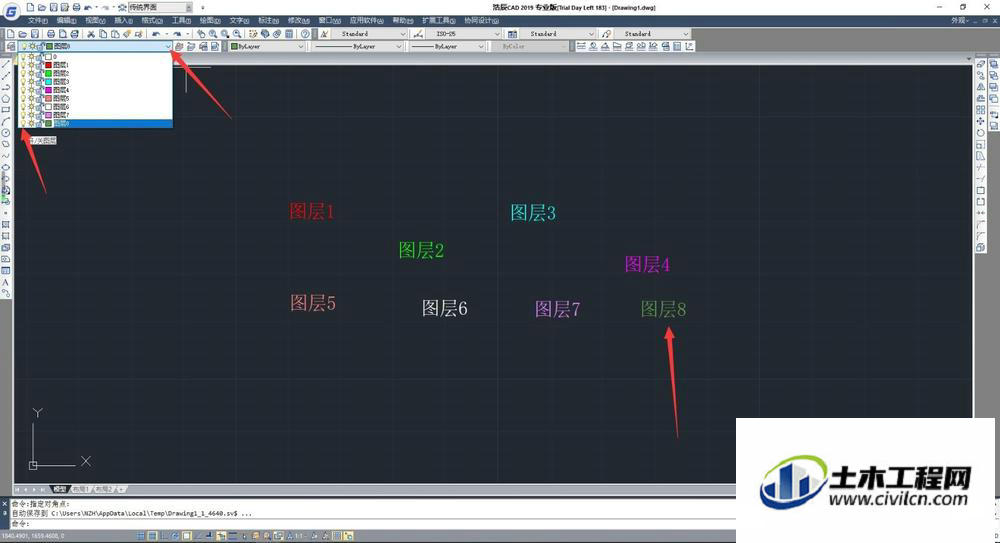Open the 绘图 menu
The width and height of the screenshot is (1000, 543).
[x=210, y=20]
